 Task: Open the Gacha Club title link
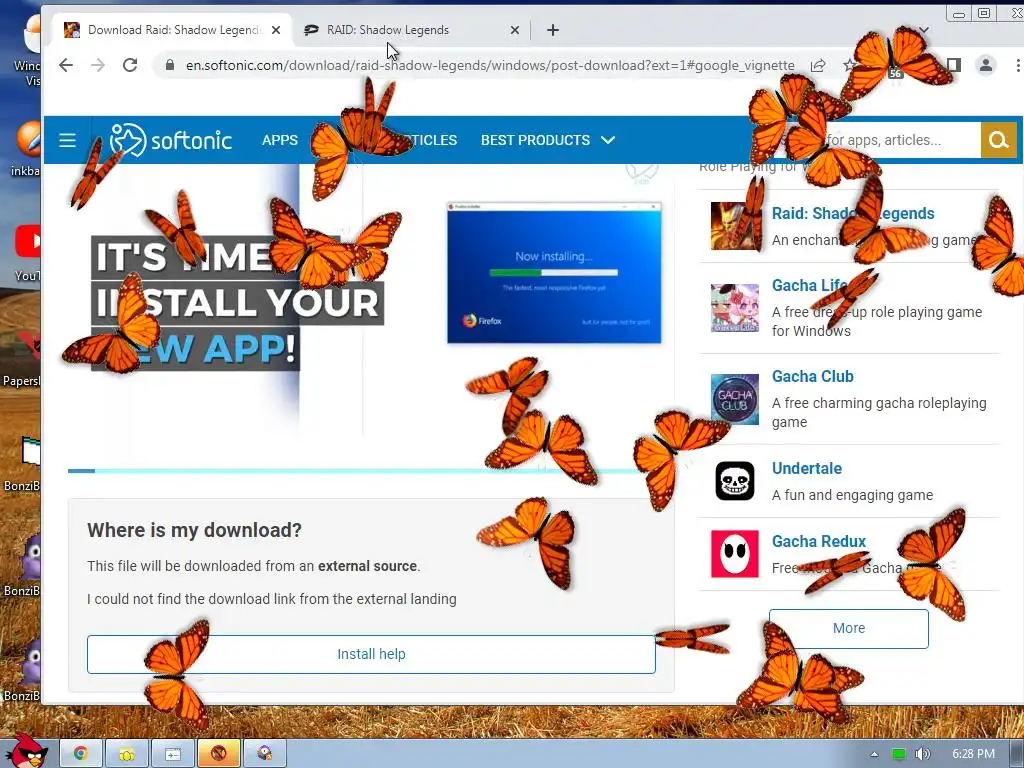coord(812,376)
